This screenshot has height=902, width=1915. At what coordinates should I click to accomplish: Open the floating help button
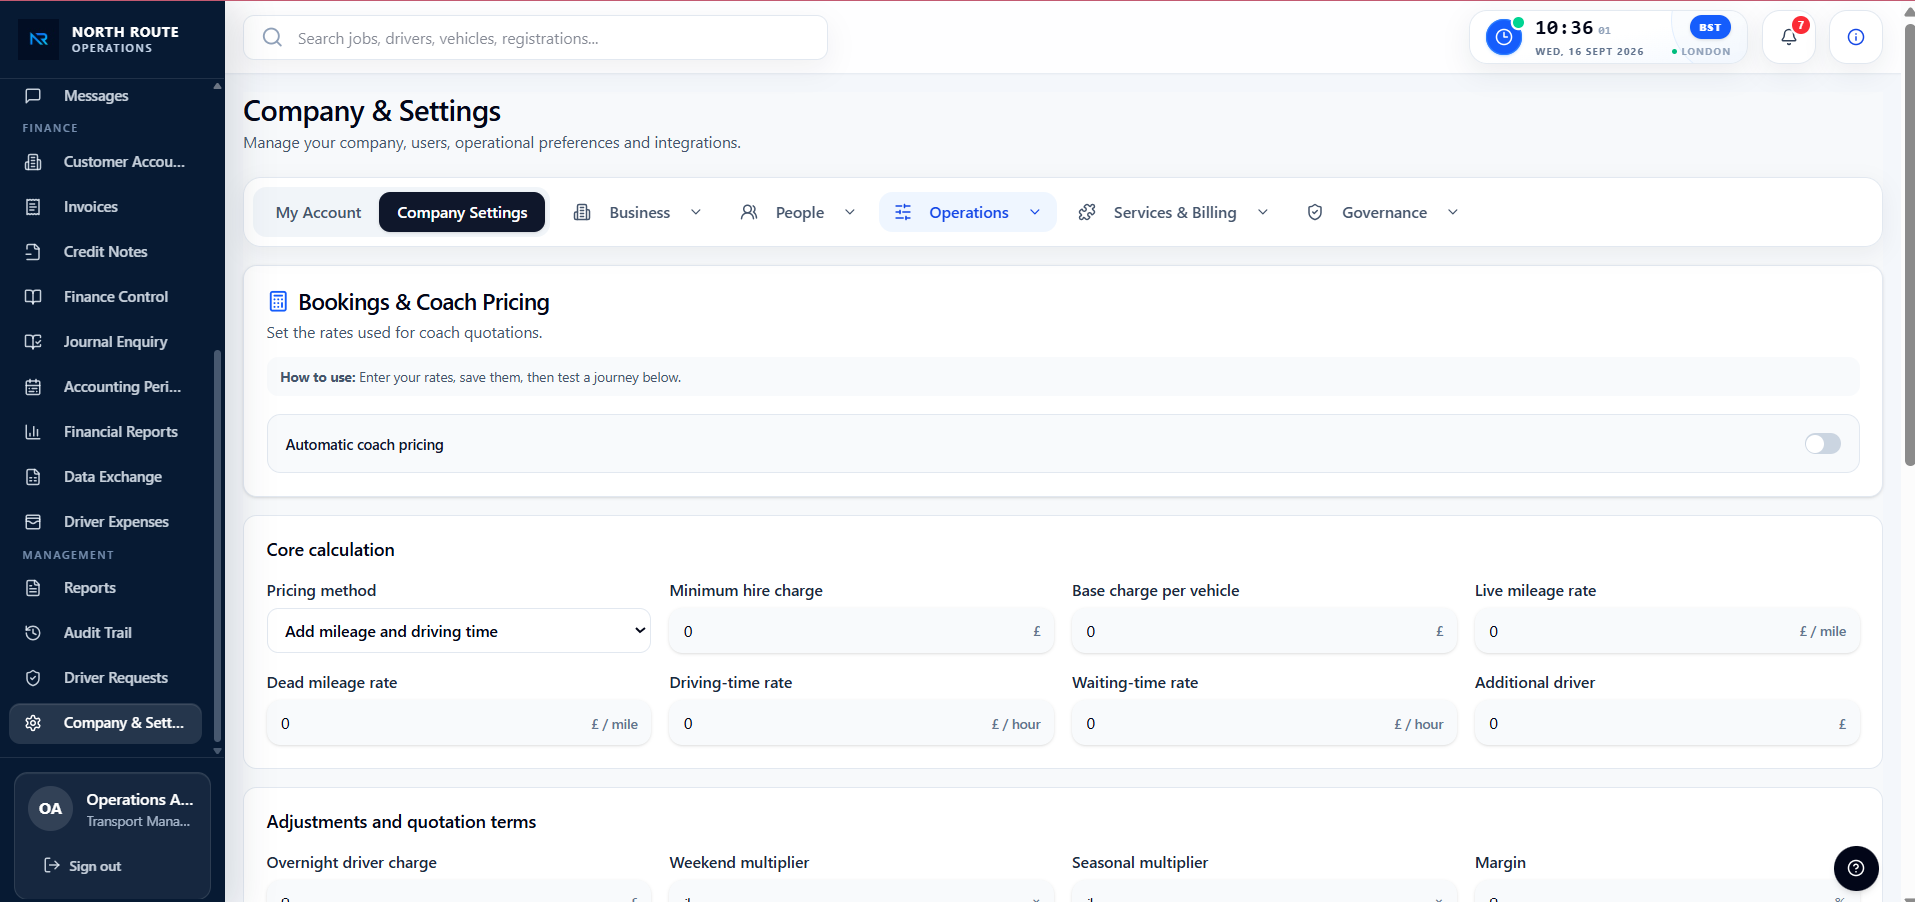[1856, 868]
